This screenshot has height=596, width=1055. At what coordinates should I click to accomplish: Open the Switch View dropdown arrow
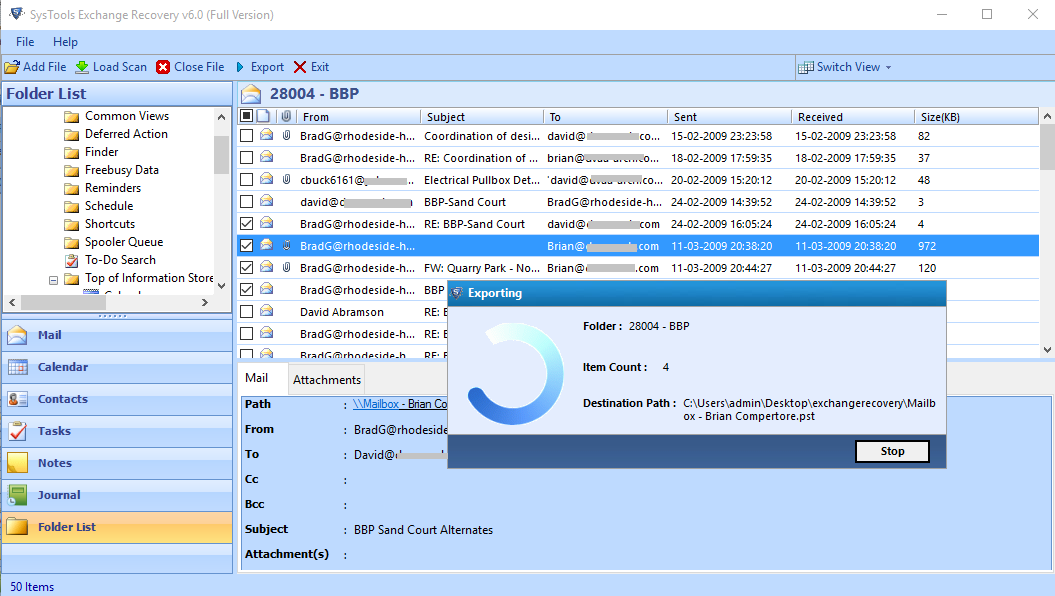click(889, 67)
